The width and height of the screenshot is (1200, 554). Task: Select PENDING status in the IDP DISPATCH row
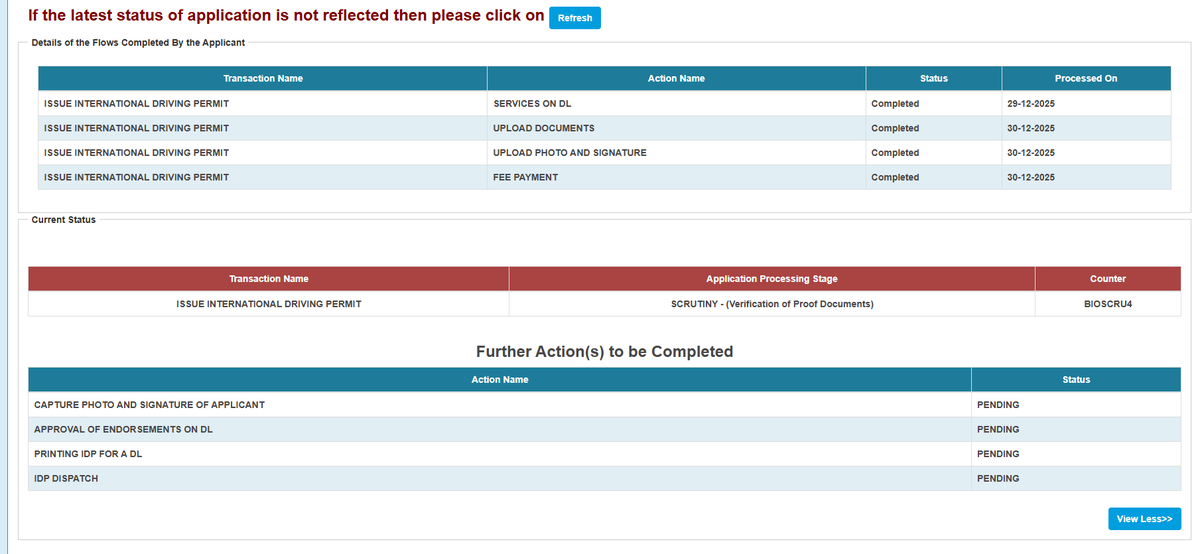coord(998,478)
